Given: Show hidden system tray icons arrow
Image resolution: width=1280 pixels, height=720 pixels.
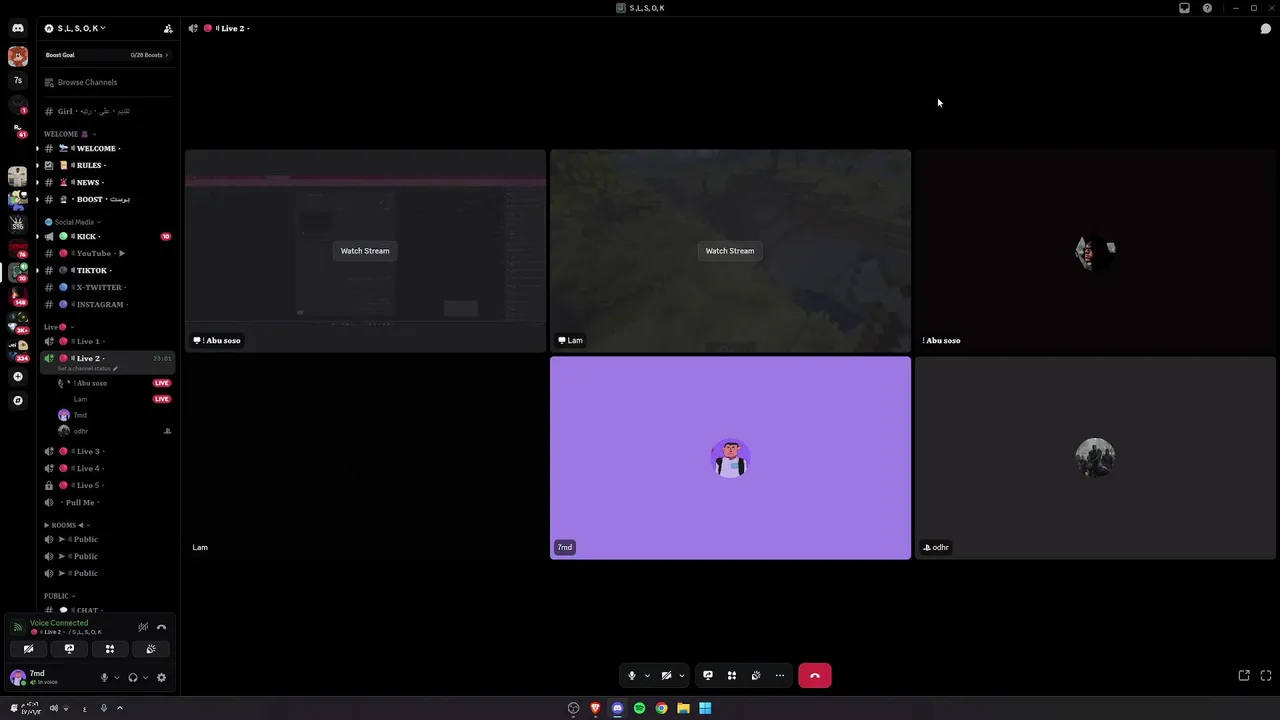Looking at the screenshot, I should coord(119,708).
